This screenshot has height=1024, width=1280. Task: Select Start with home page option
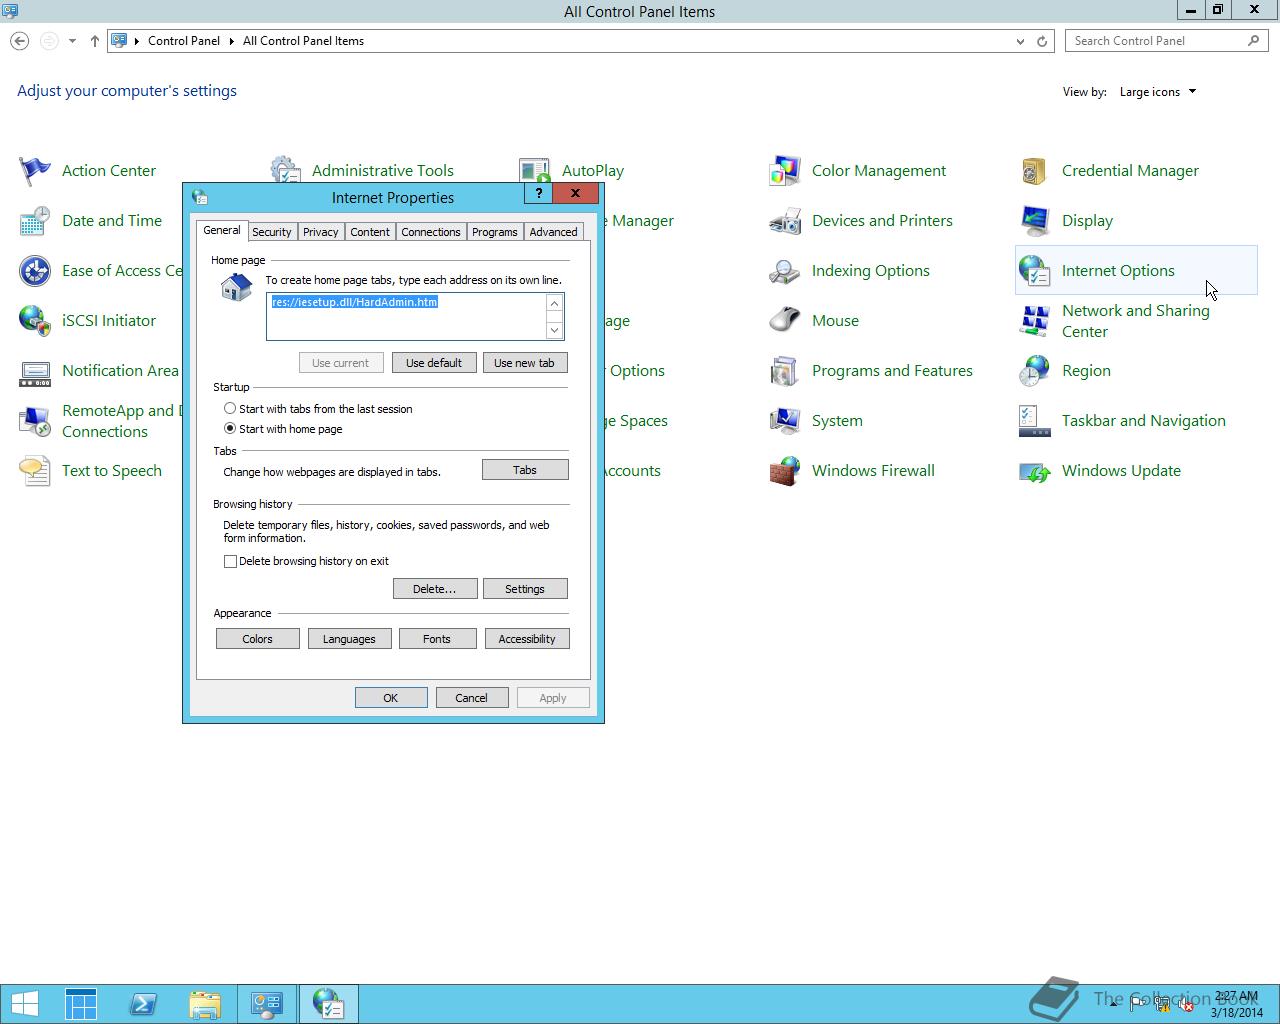pyautogui.click(x=283, y=429)
